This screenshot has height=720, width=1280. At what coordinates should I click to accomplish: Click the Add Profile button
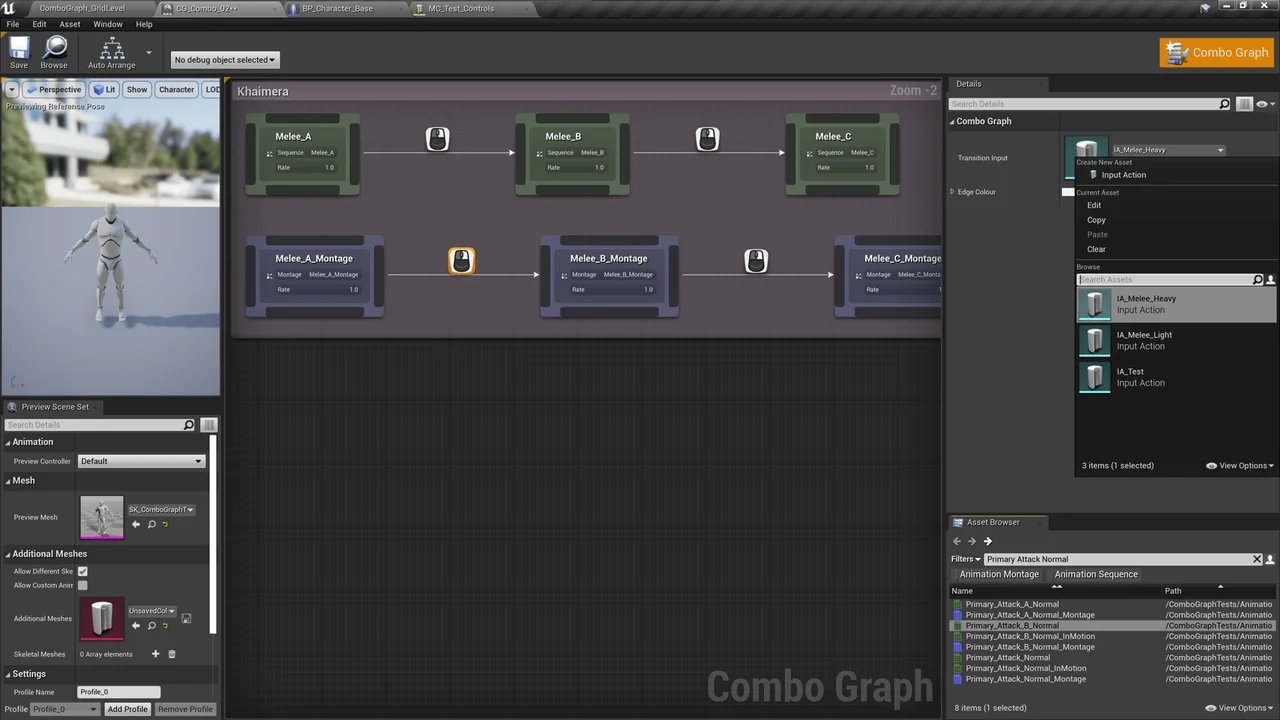coord(126,709)
